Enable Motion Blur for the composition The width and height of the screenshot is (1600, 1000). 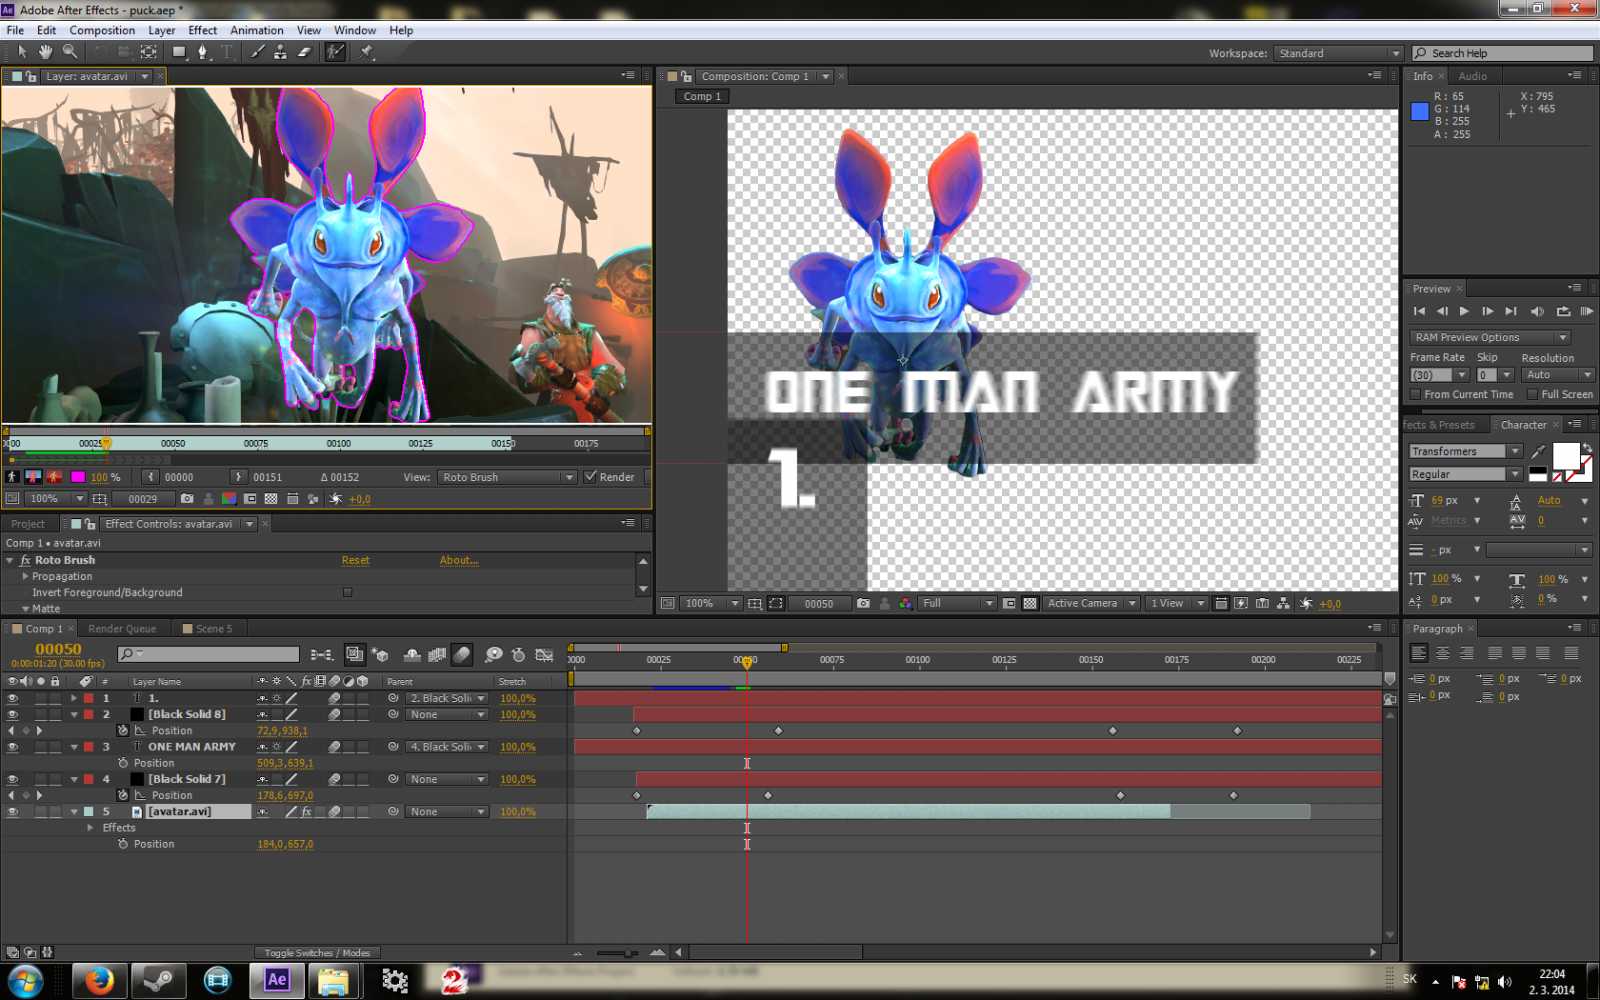(x=461, y=655)
